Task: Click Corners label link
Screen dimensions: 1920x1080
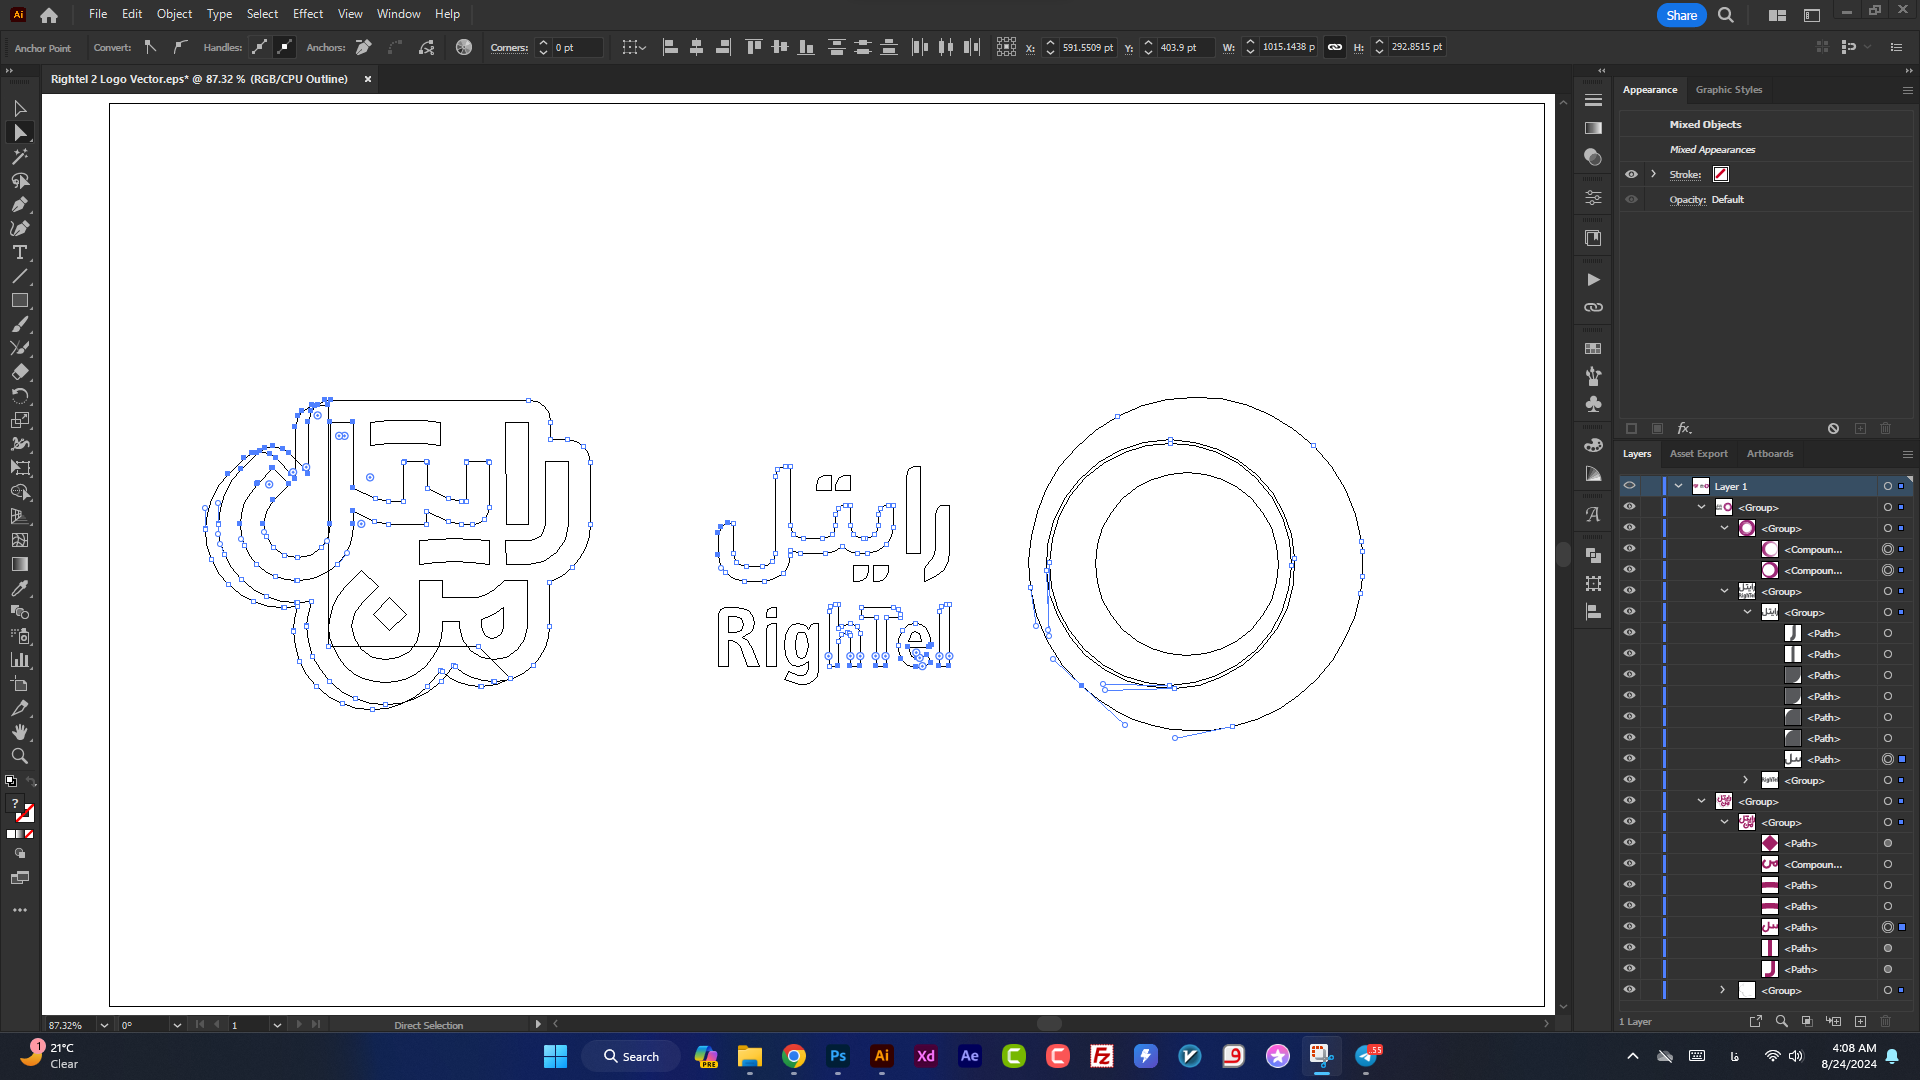Action: pos(509,47)
